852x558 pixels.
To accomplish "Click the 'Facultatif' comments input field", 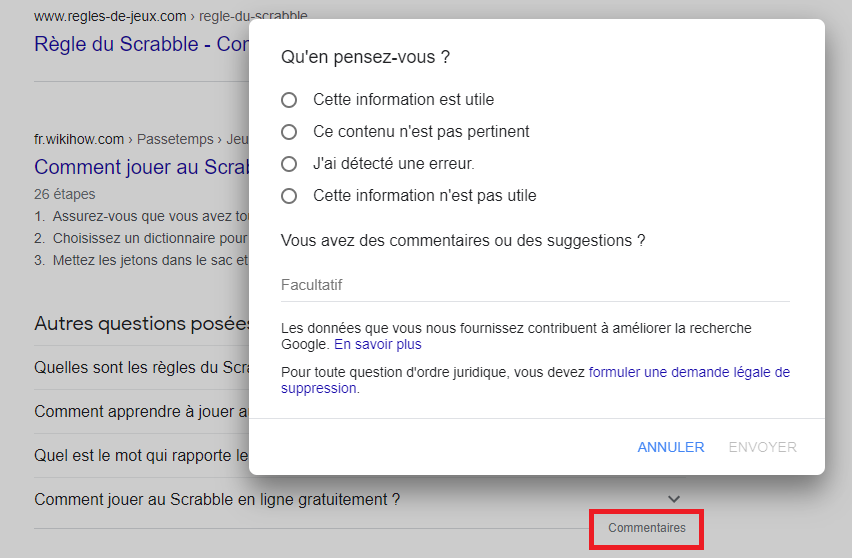I will pyautogui.click(x=535, y=285).
